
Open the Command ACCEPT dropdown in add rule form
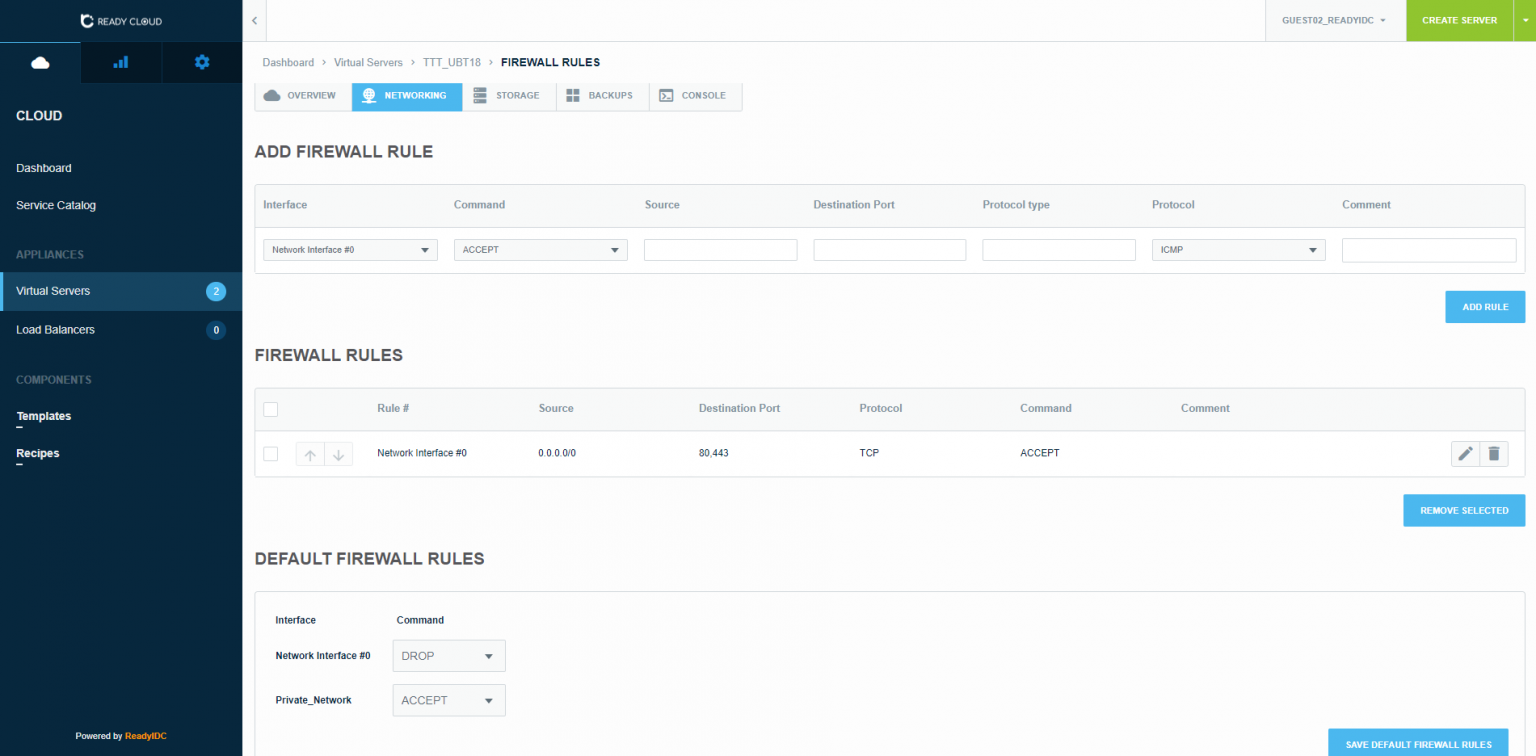pos(540,250)
